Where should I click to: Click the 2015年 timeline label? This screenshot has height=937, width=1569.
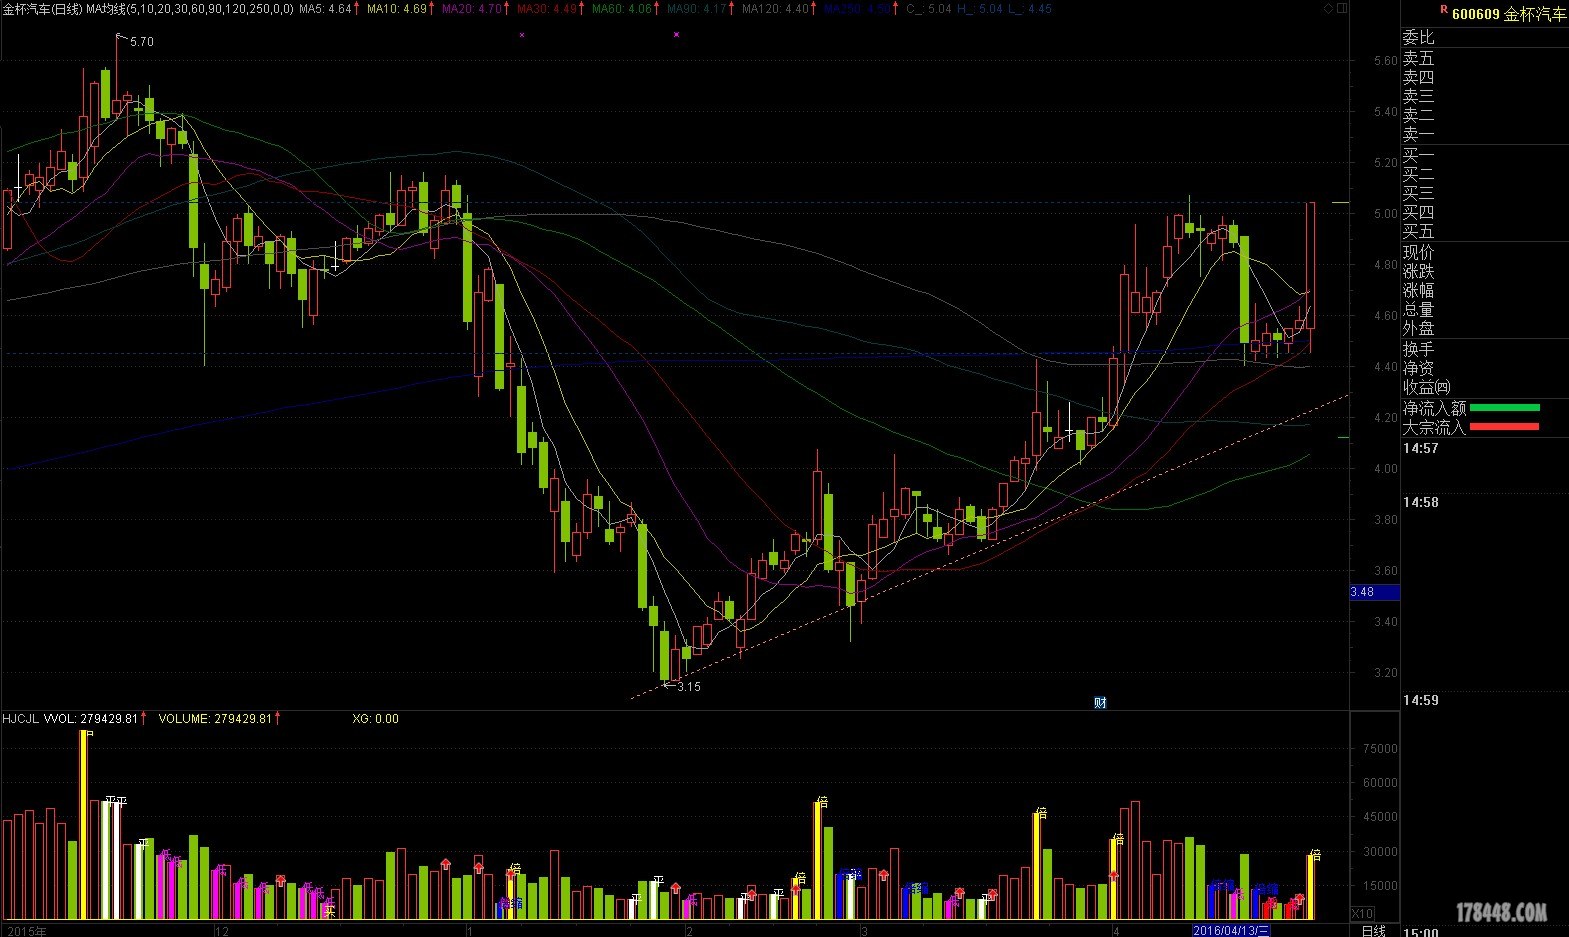(25, 931)
